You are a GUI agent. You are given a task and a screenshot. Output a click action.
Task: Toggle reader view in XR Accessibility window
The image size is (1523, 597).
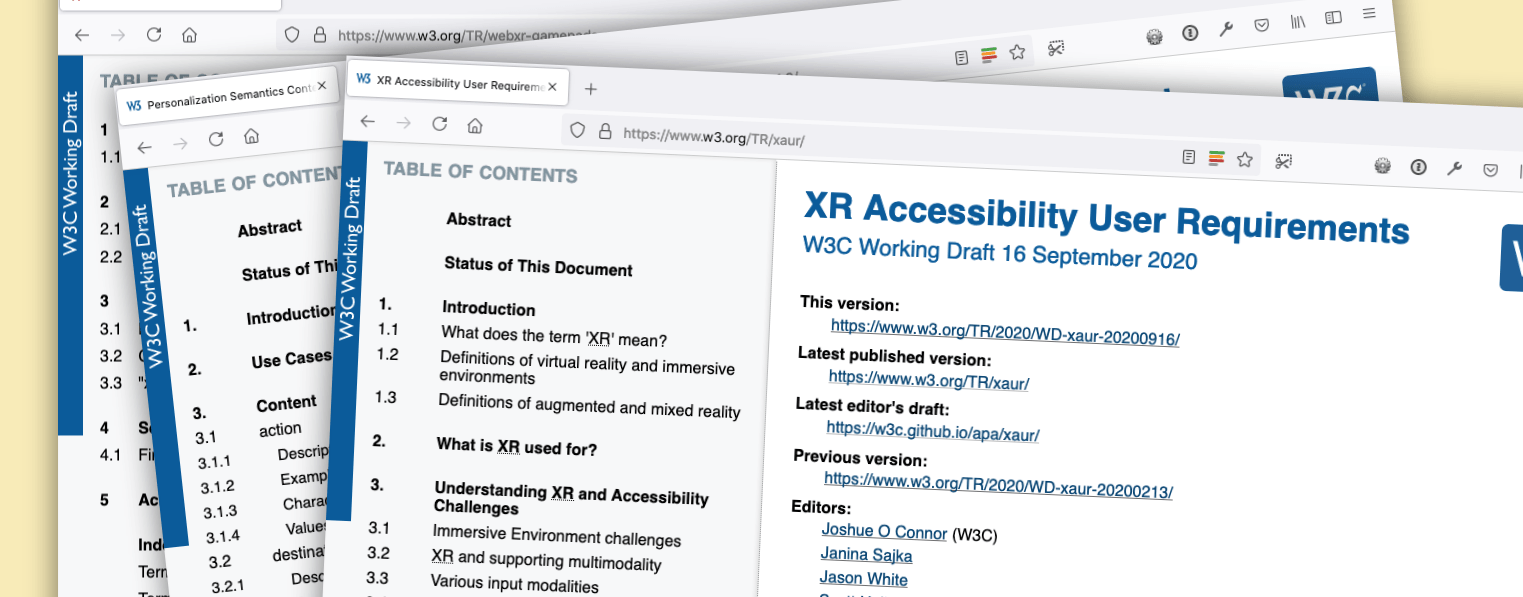1188,156
